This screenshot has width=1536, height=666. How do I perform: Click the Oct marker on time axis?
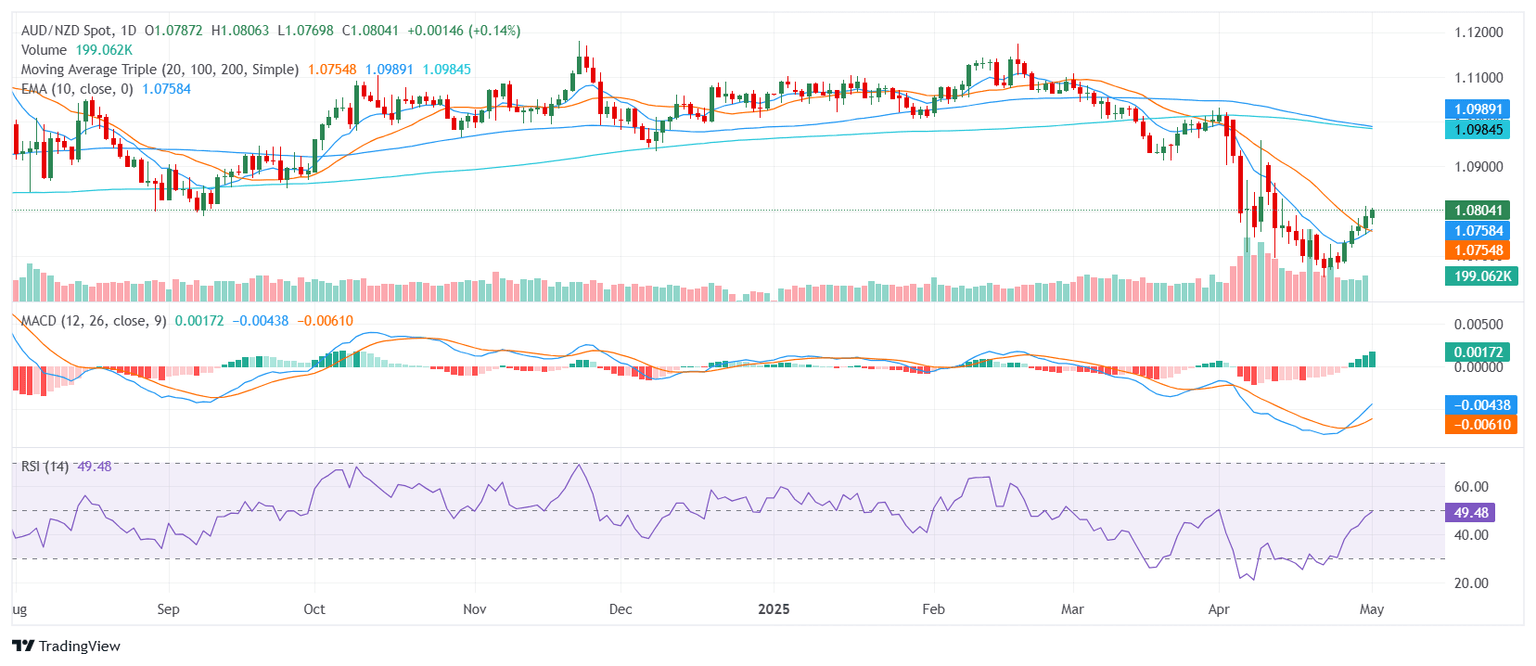coord(314,608)
